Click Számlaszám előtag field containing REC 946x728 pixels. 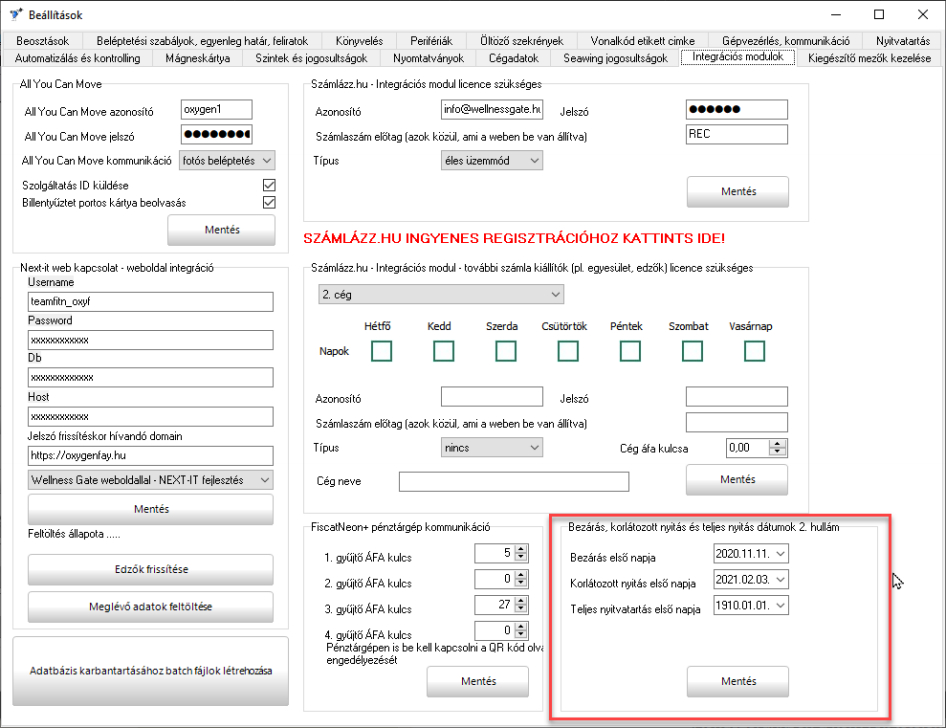[737, 134]
